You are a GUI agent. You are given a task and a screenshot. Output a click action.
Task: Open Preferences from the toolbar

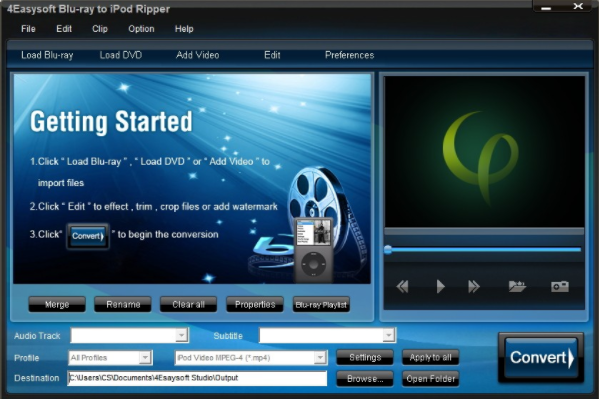350,55
